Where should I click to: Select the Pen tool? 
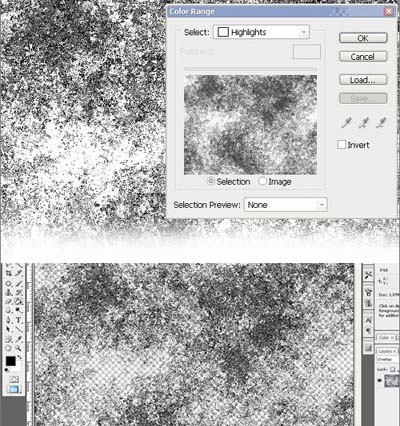8,320
